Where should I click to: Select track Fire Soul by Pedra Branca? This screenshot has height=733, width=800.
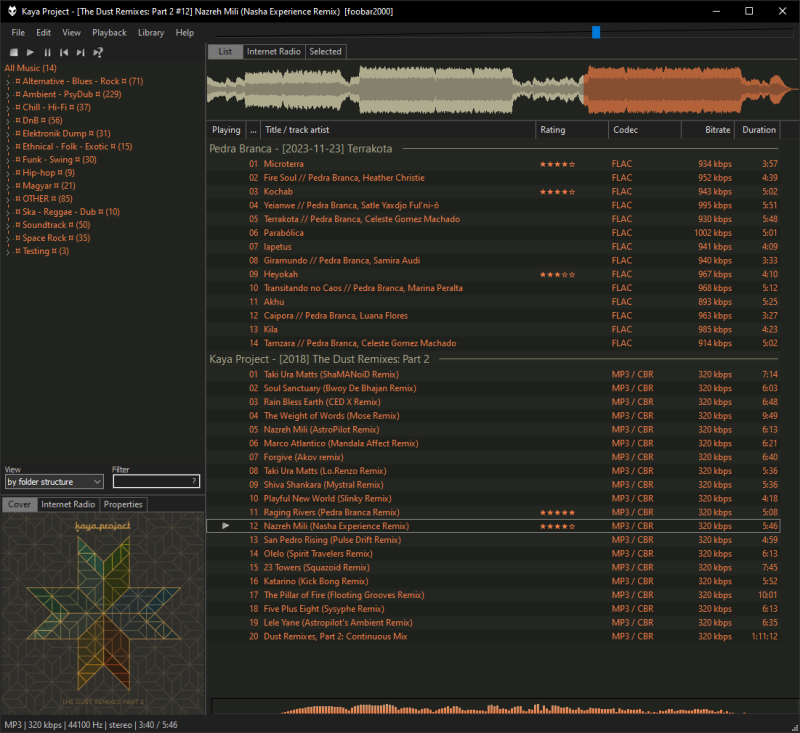click(x=493, y=178)
